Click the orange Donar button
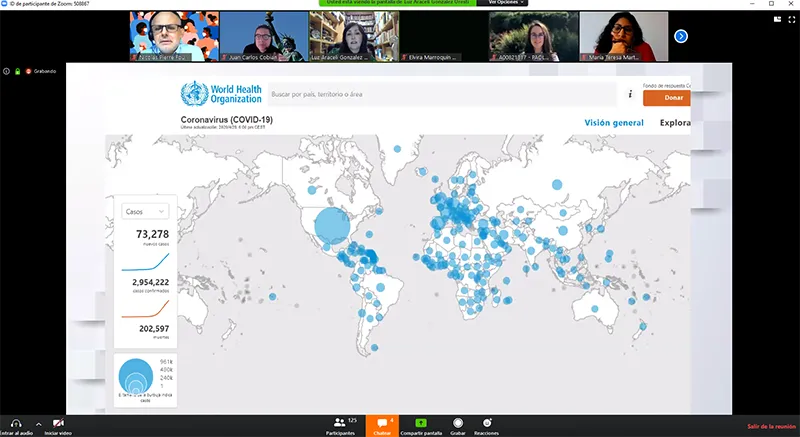 (667, 97)
